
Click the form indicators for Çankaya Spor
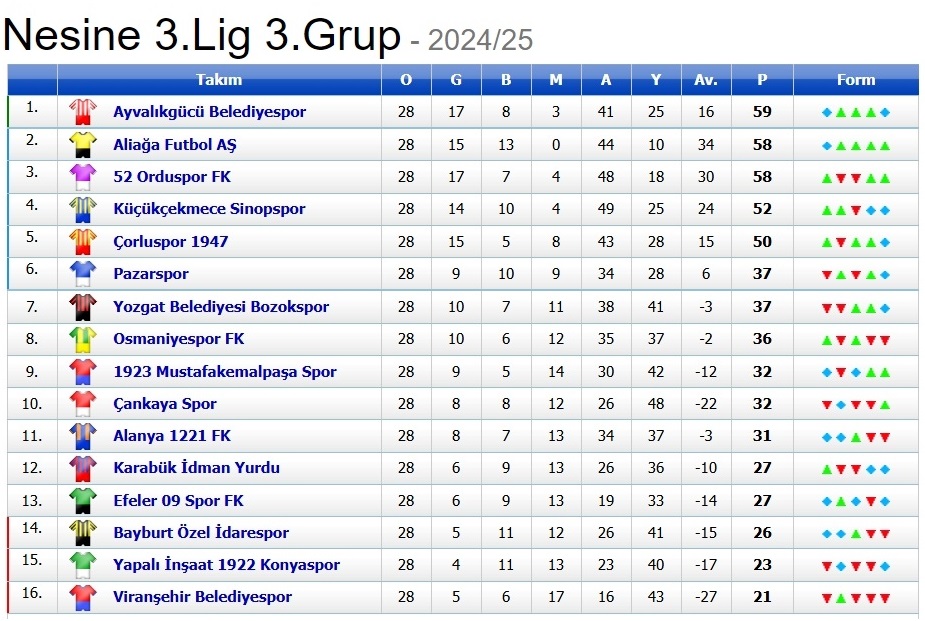(855, 404)
